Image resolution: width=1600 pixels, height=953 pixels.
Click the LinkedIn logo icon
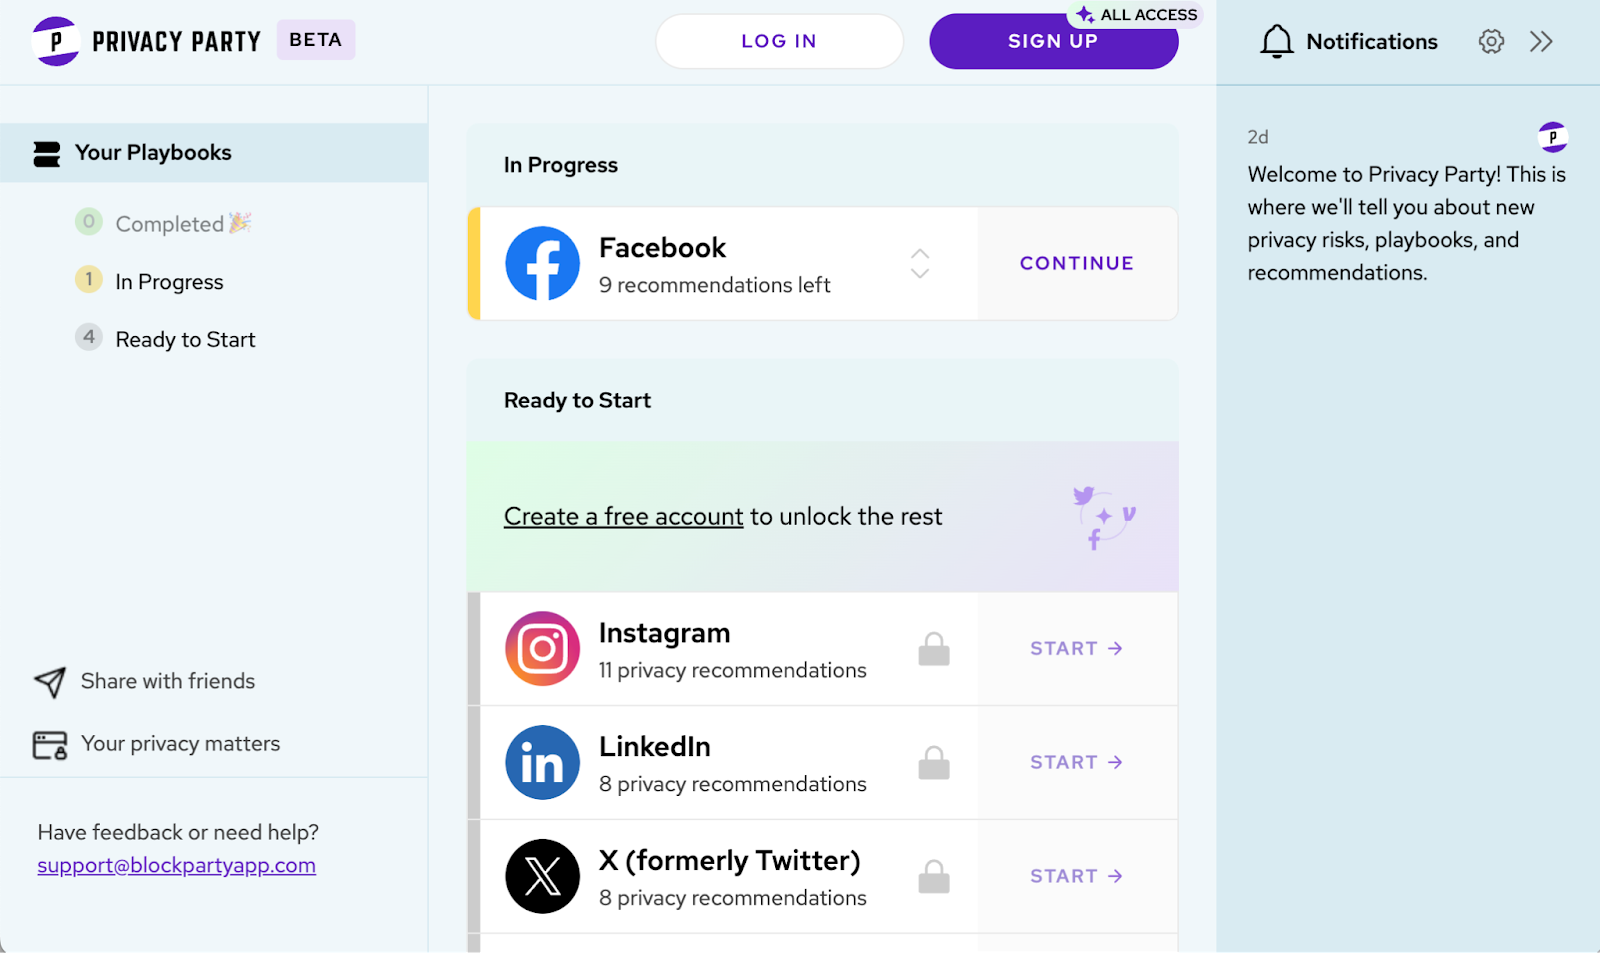coord(542,763)
